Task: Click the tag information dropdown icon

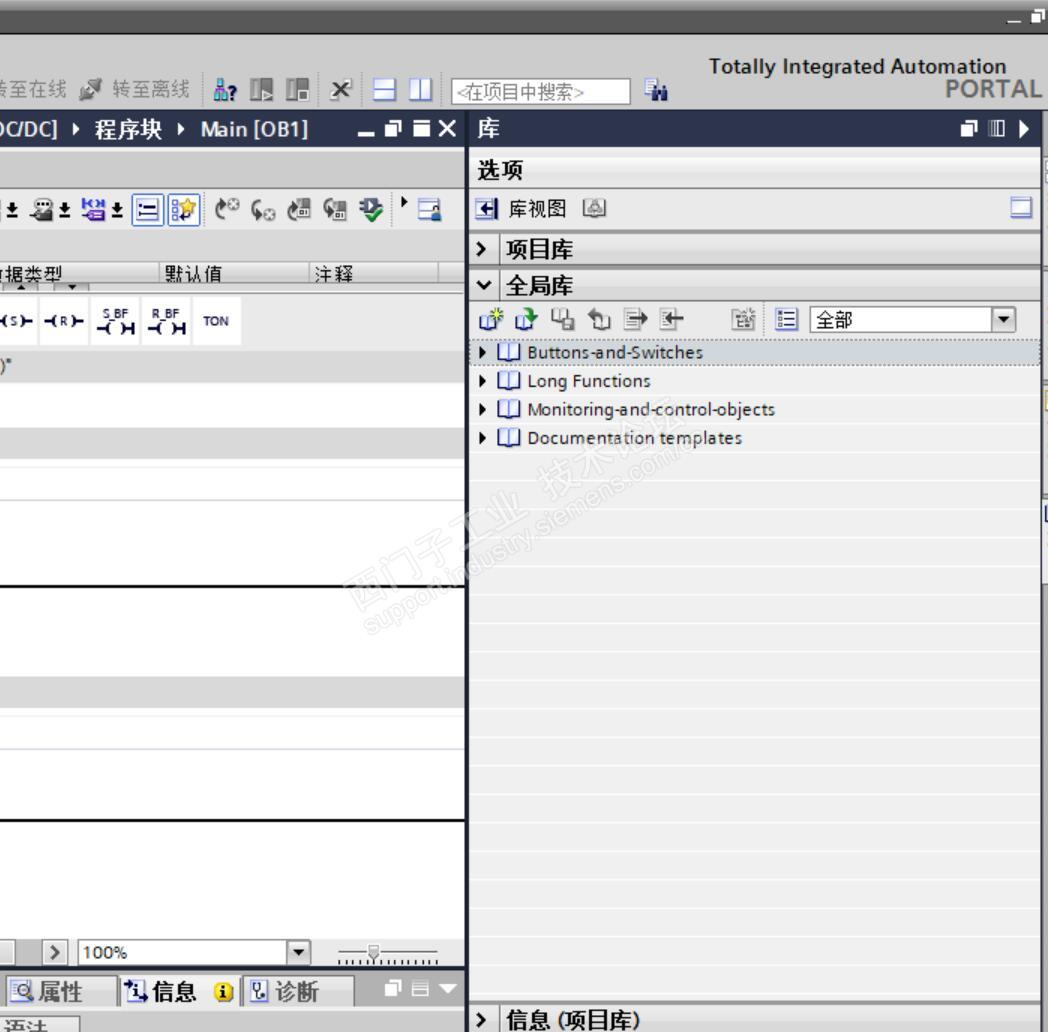Action: pyautogui.click(x=50, y=210)
